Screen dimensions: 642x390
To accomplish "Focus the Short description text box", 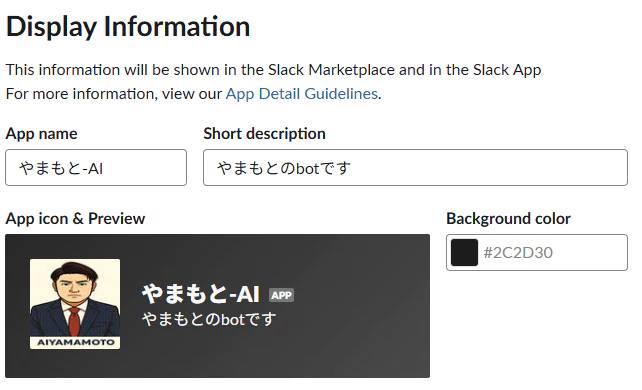I will (x=415, y=167).
